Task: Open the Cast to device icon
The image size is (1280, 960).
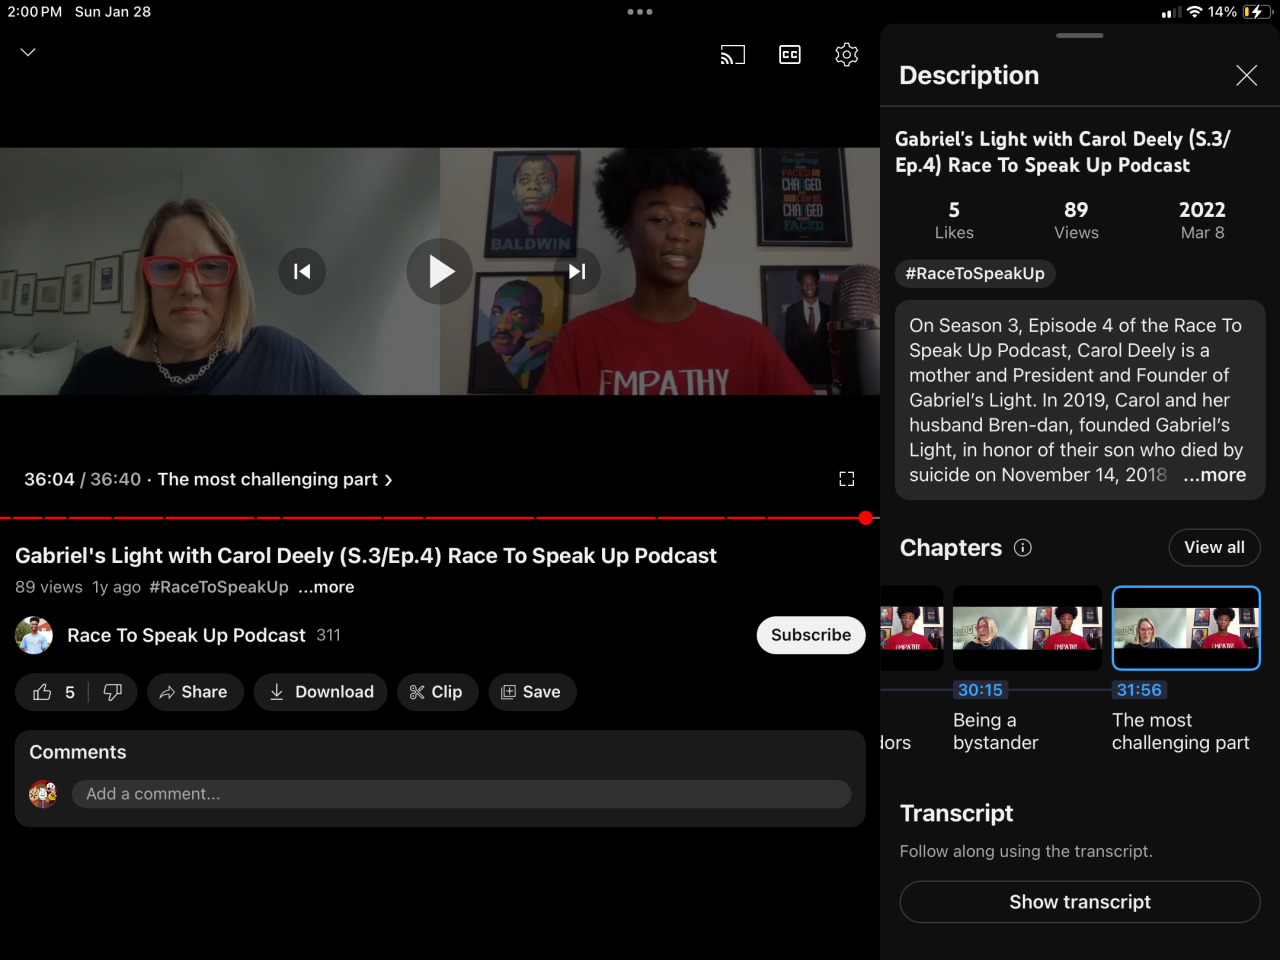Action: tap(732, 55)
